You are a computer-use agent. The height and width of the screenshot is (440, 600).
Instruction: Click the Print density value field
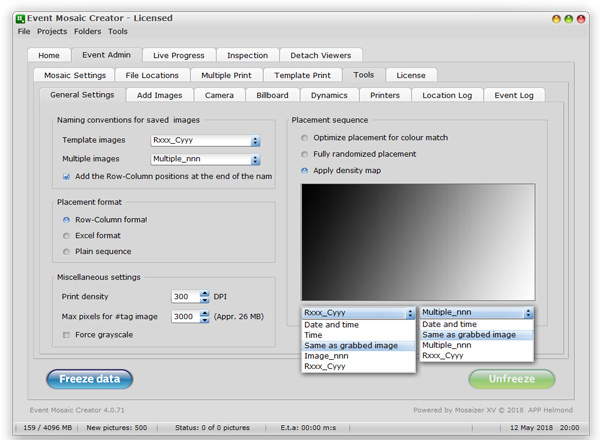[x=186, y=297]
